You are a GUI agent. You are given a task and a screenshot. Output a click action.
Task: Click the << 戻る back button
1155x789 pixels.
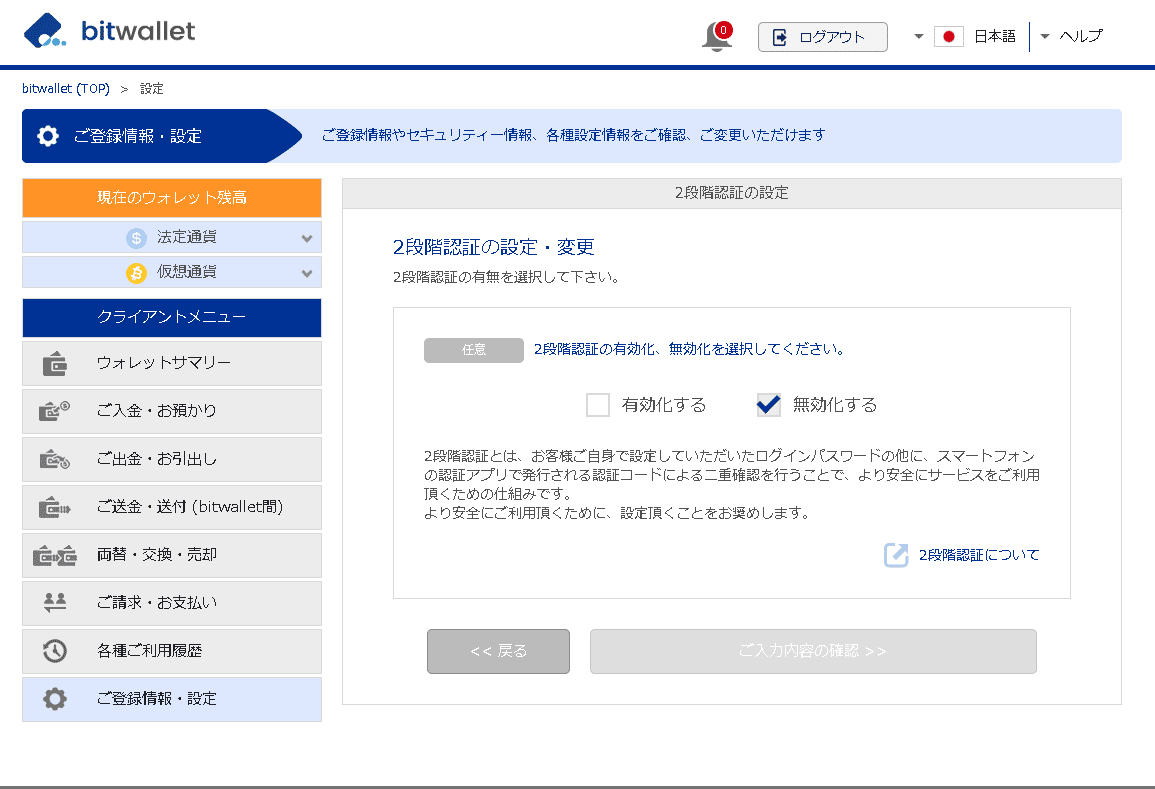tap(498, 651)
